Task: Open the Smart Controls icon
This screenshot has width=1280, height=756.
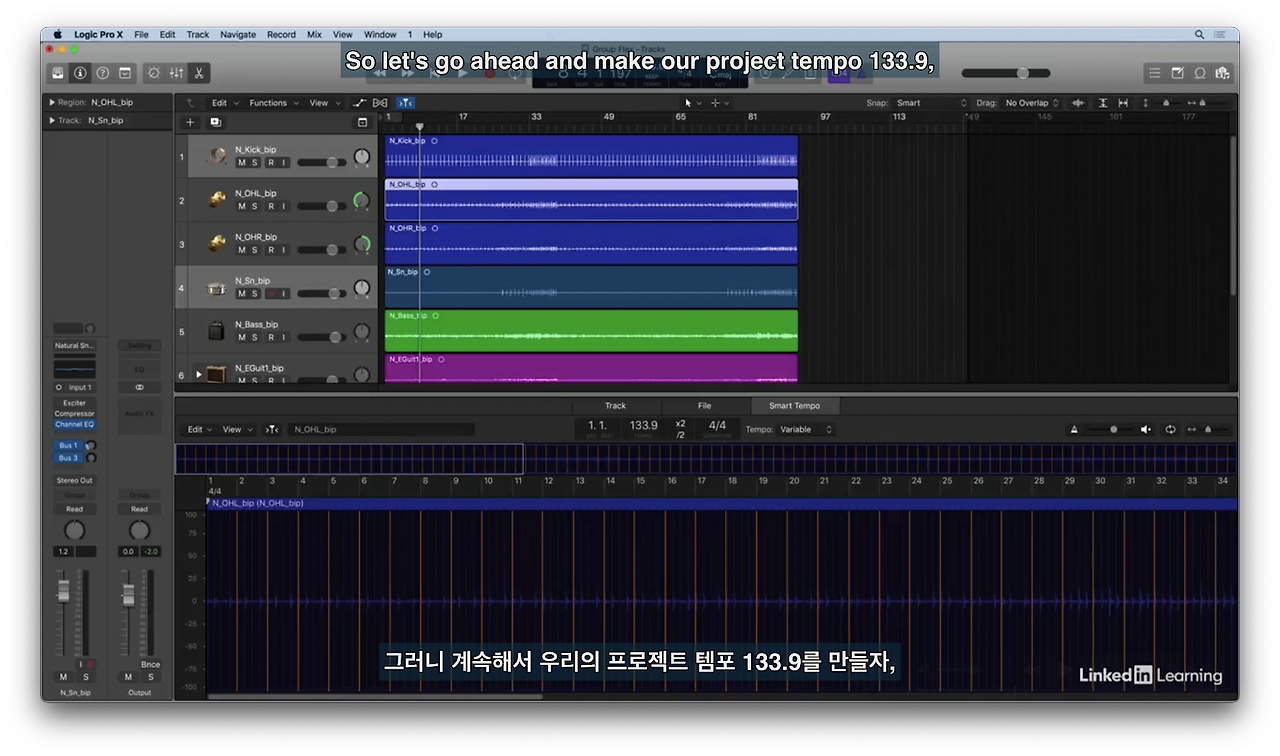Action: coord(154,73)
